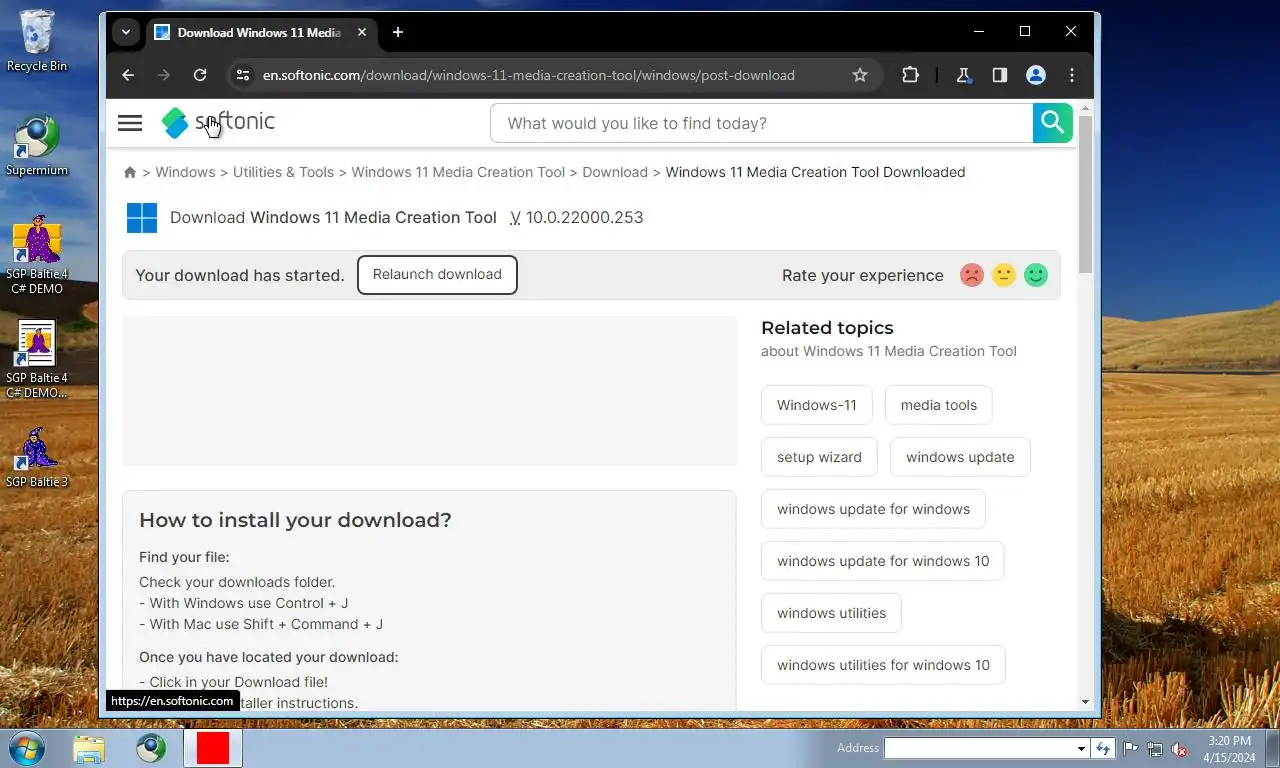Open the browser profile avatar
This screenshot has width=1280, height=768.
1036,75
